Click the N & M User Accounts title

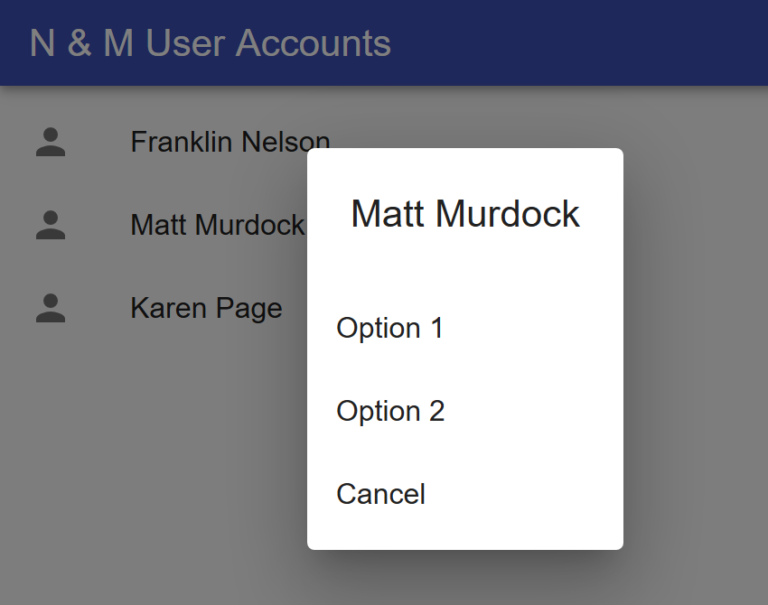[210, 43]
